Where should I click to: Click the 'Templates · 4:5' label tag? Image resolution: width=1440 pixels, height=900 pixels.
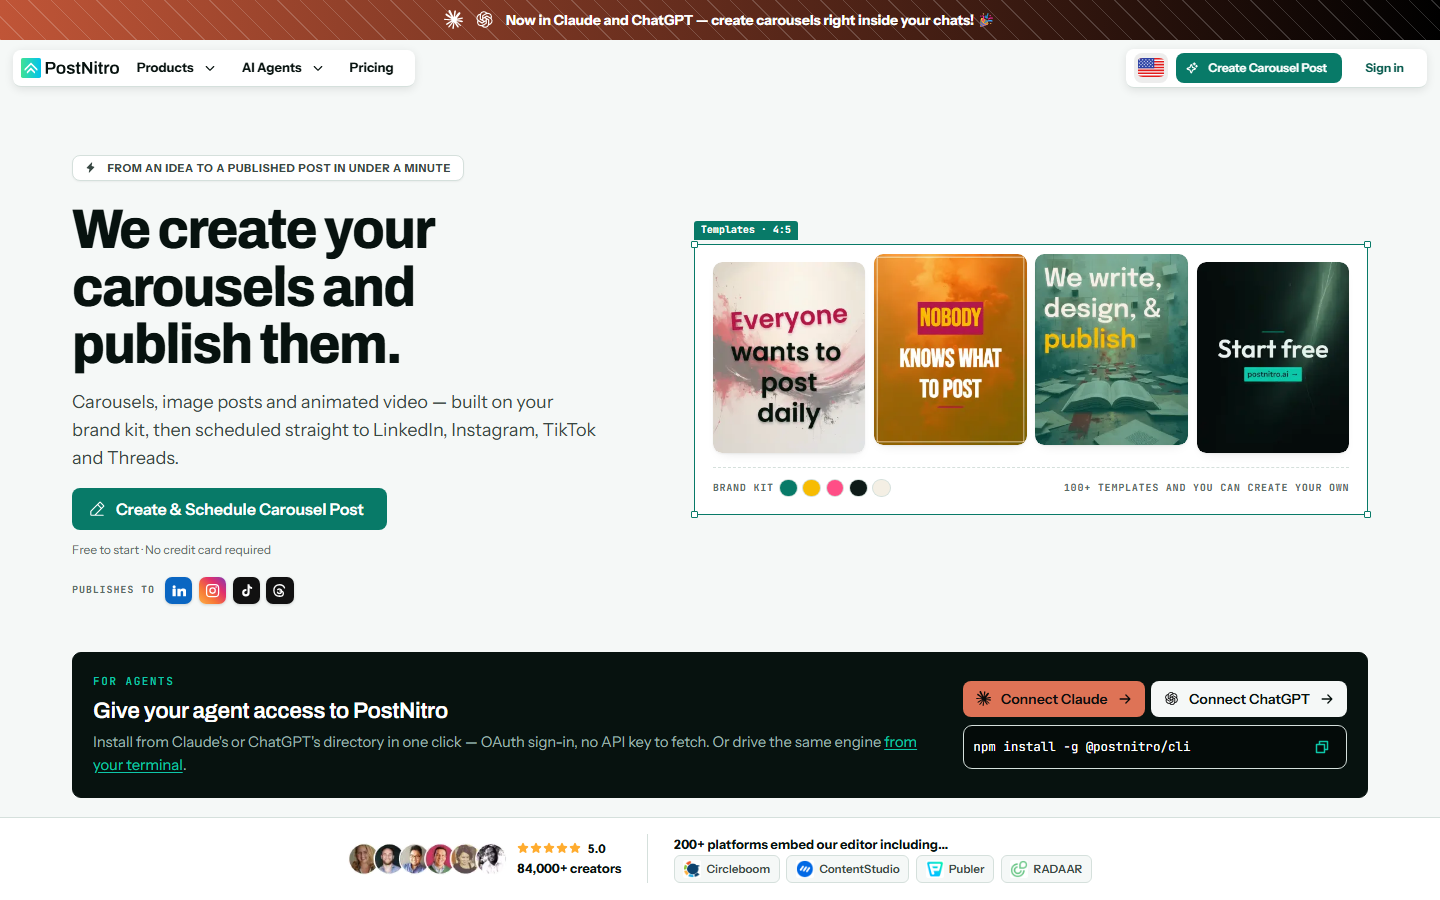pyautogui.click(x=746, y=230)
